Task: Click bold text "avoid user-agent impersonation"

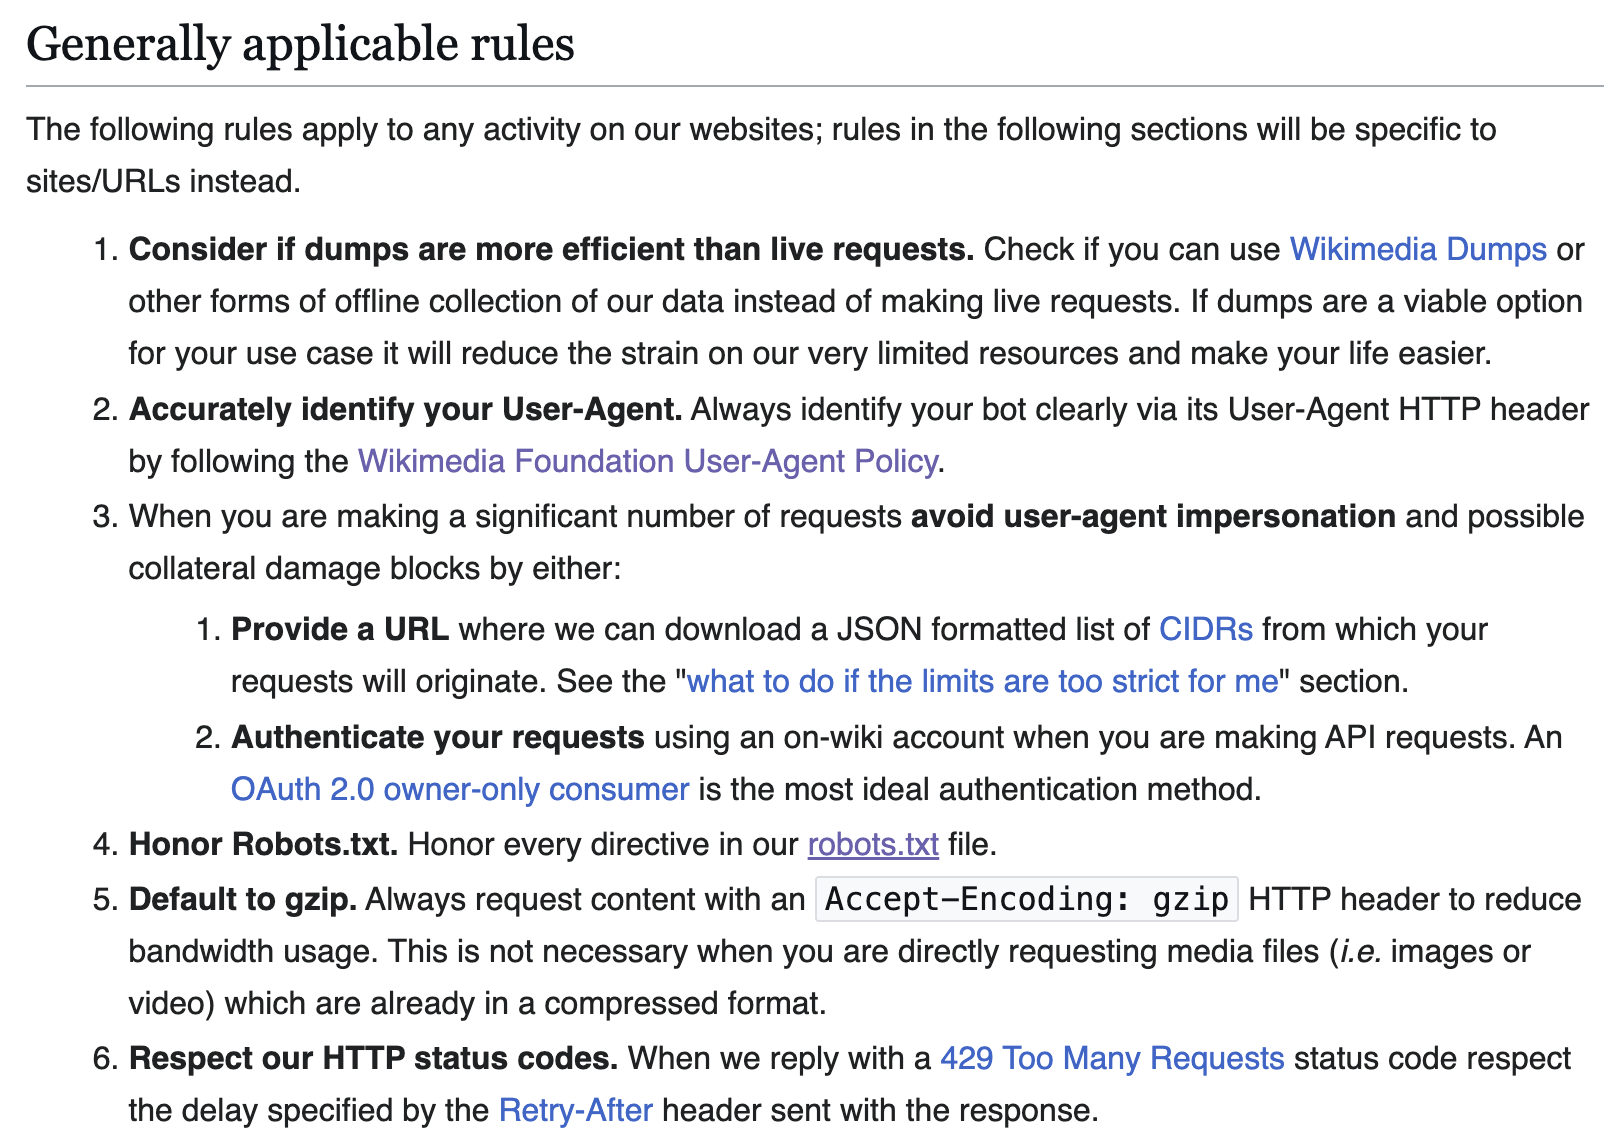Action: (1153, 516)
